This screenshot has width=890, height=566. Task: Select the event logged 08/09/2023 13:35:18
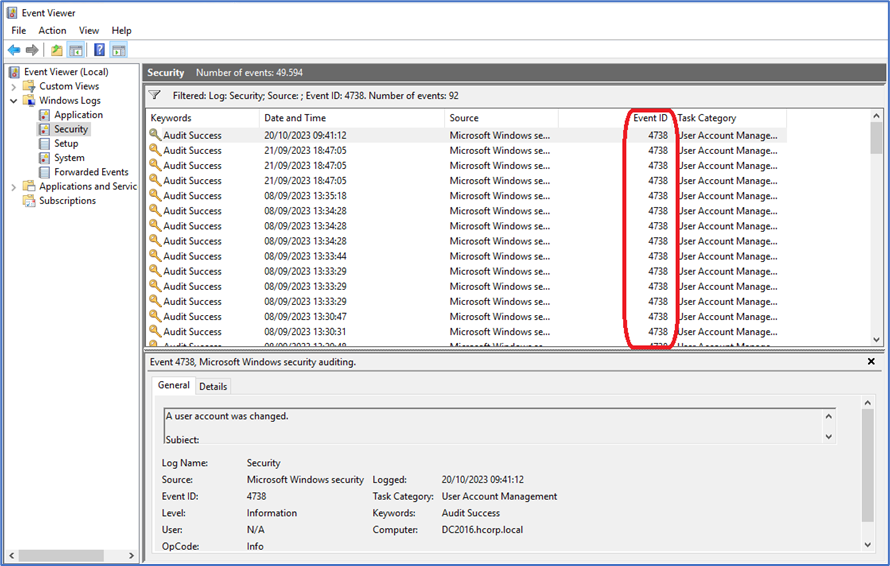point(305,196)
